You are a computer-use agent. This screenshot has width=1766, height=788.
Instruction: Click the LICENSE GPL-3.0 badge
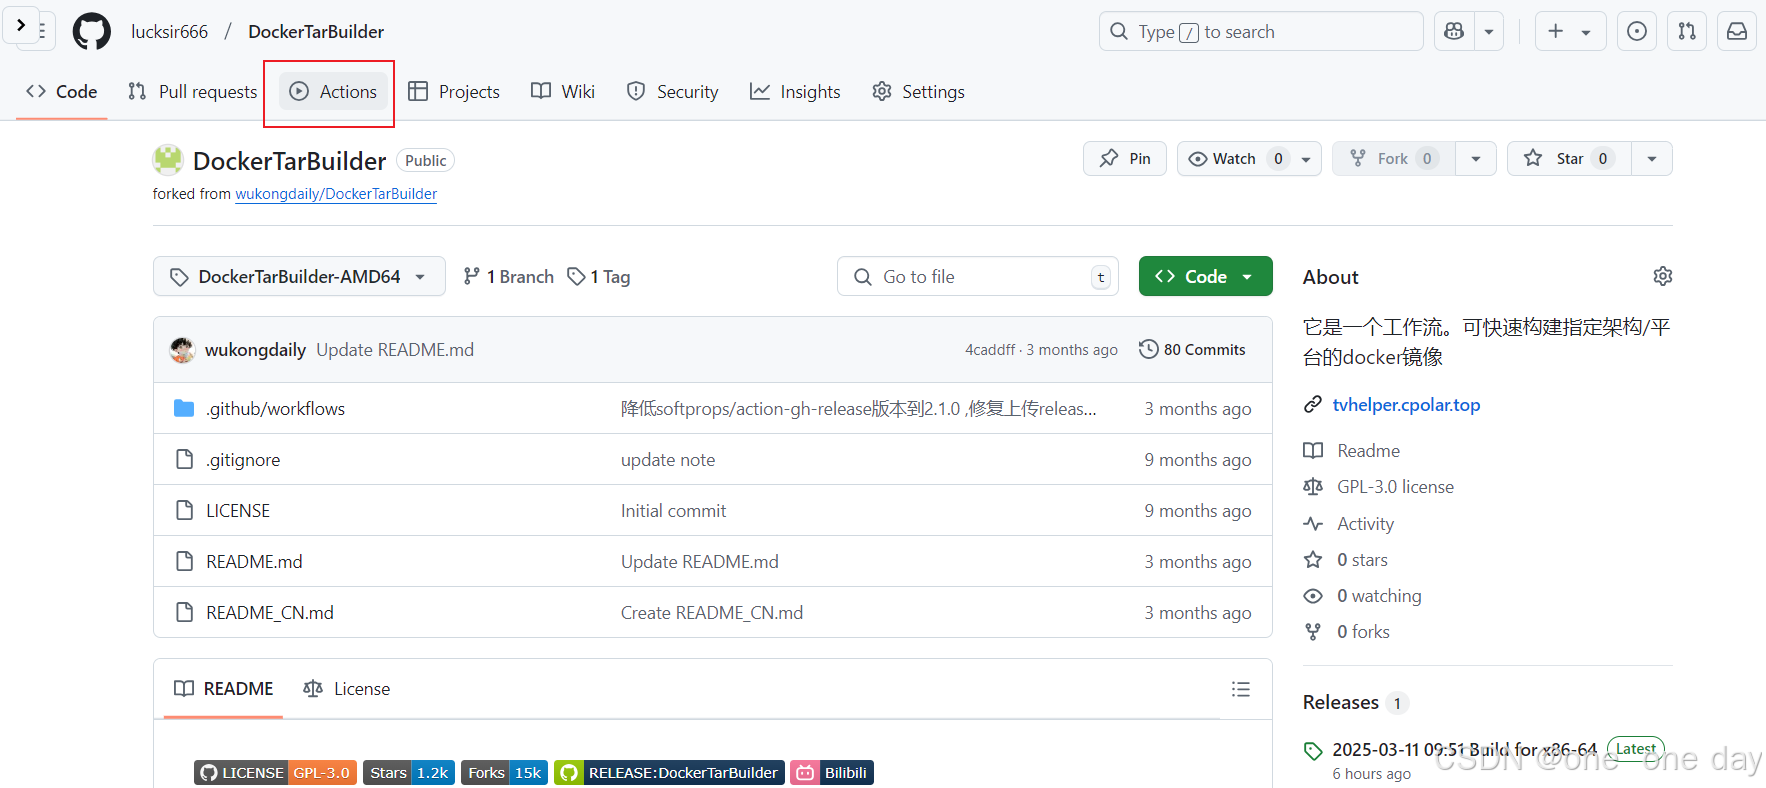click(x=275, y=772)
